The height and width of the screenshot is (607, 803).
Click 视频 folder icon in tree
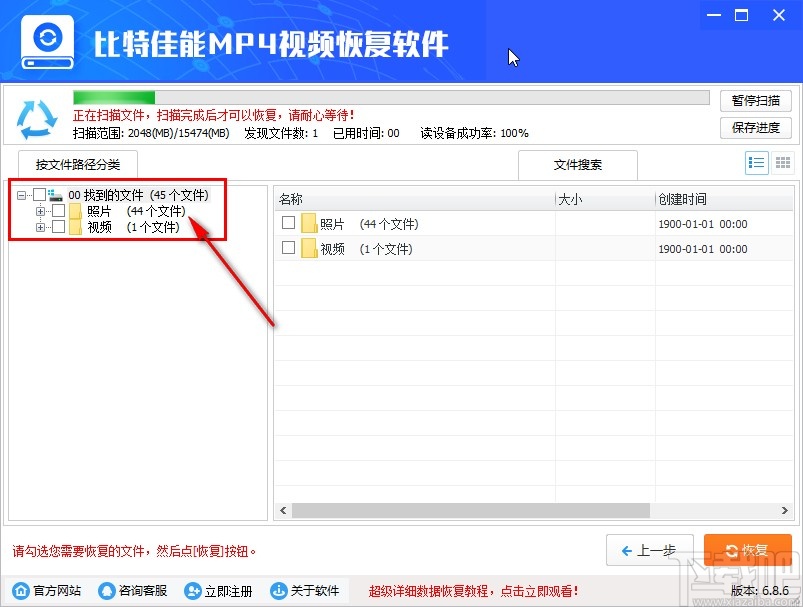[x=76, y=227]
